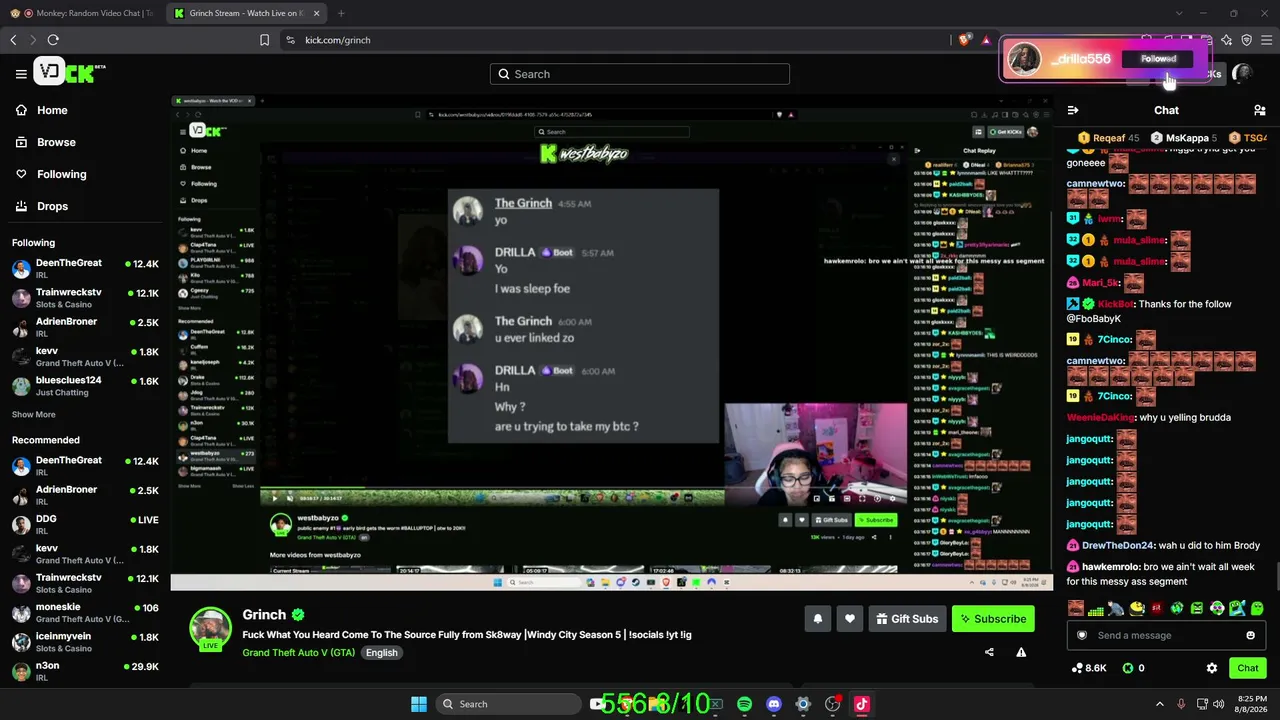Open a new browser tab
The height and width of the screenshot is (720, 1280).
[x=341, y=13]
